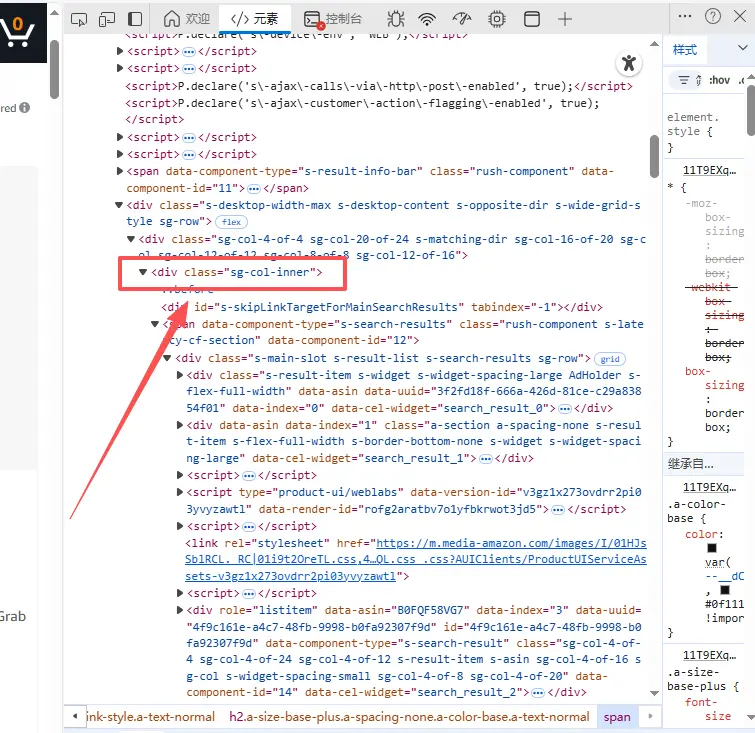Select the s-skipLinkTargetForMainSearchResults div row
The height and width of the screenshot is (733, 755).
pyautogui.click(x=382, y=307)
